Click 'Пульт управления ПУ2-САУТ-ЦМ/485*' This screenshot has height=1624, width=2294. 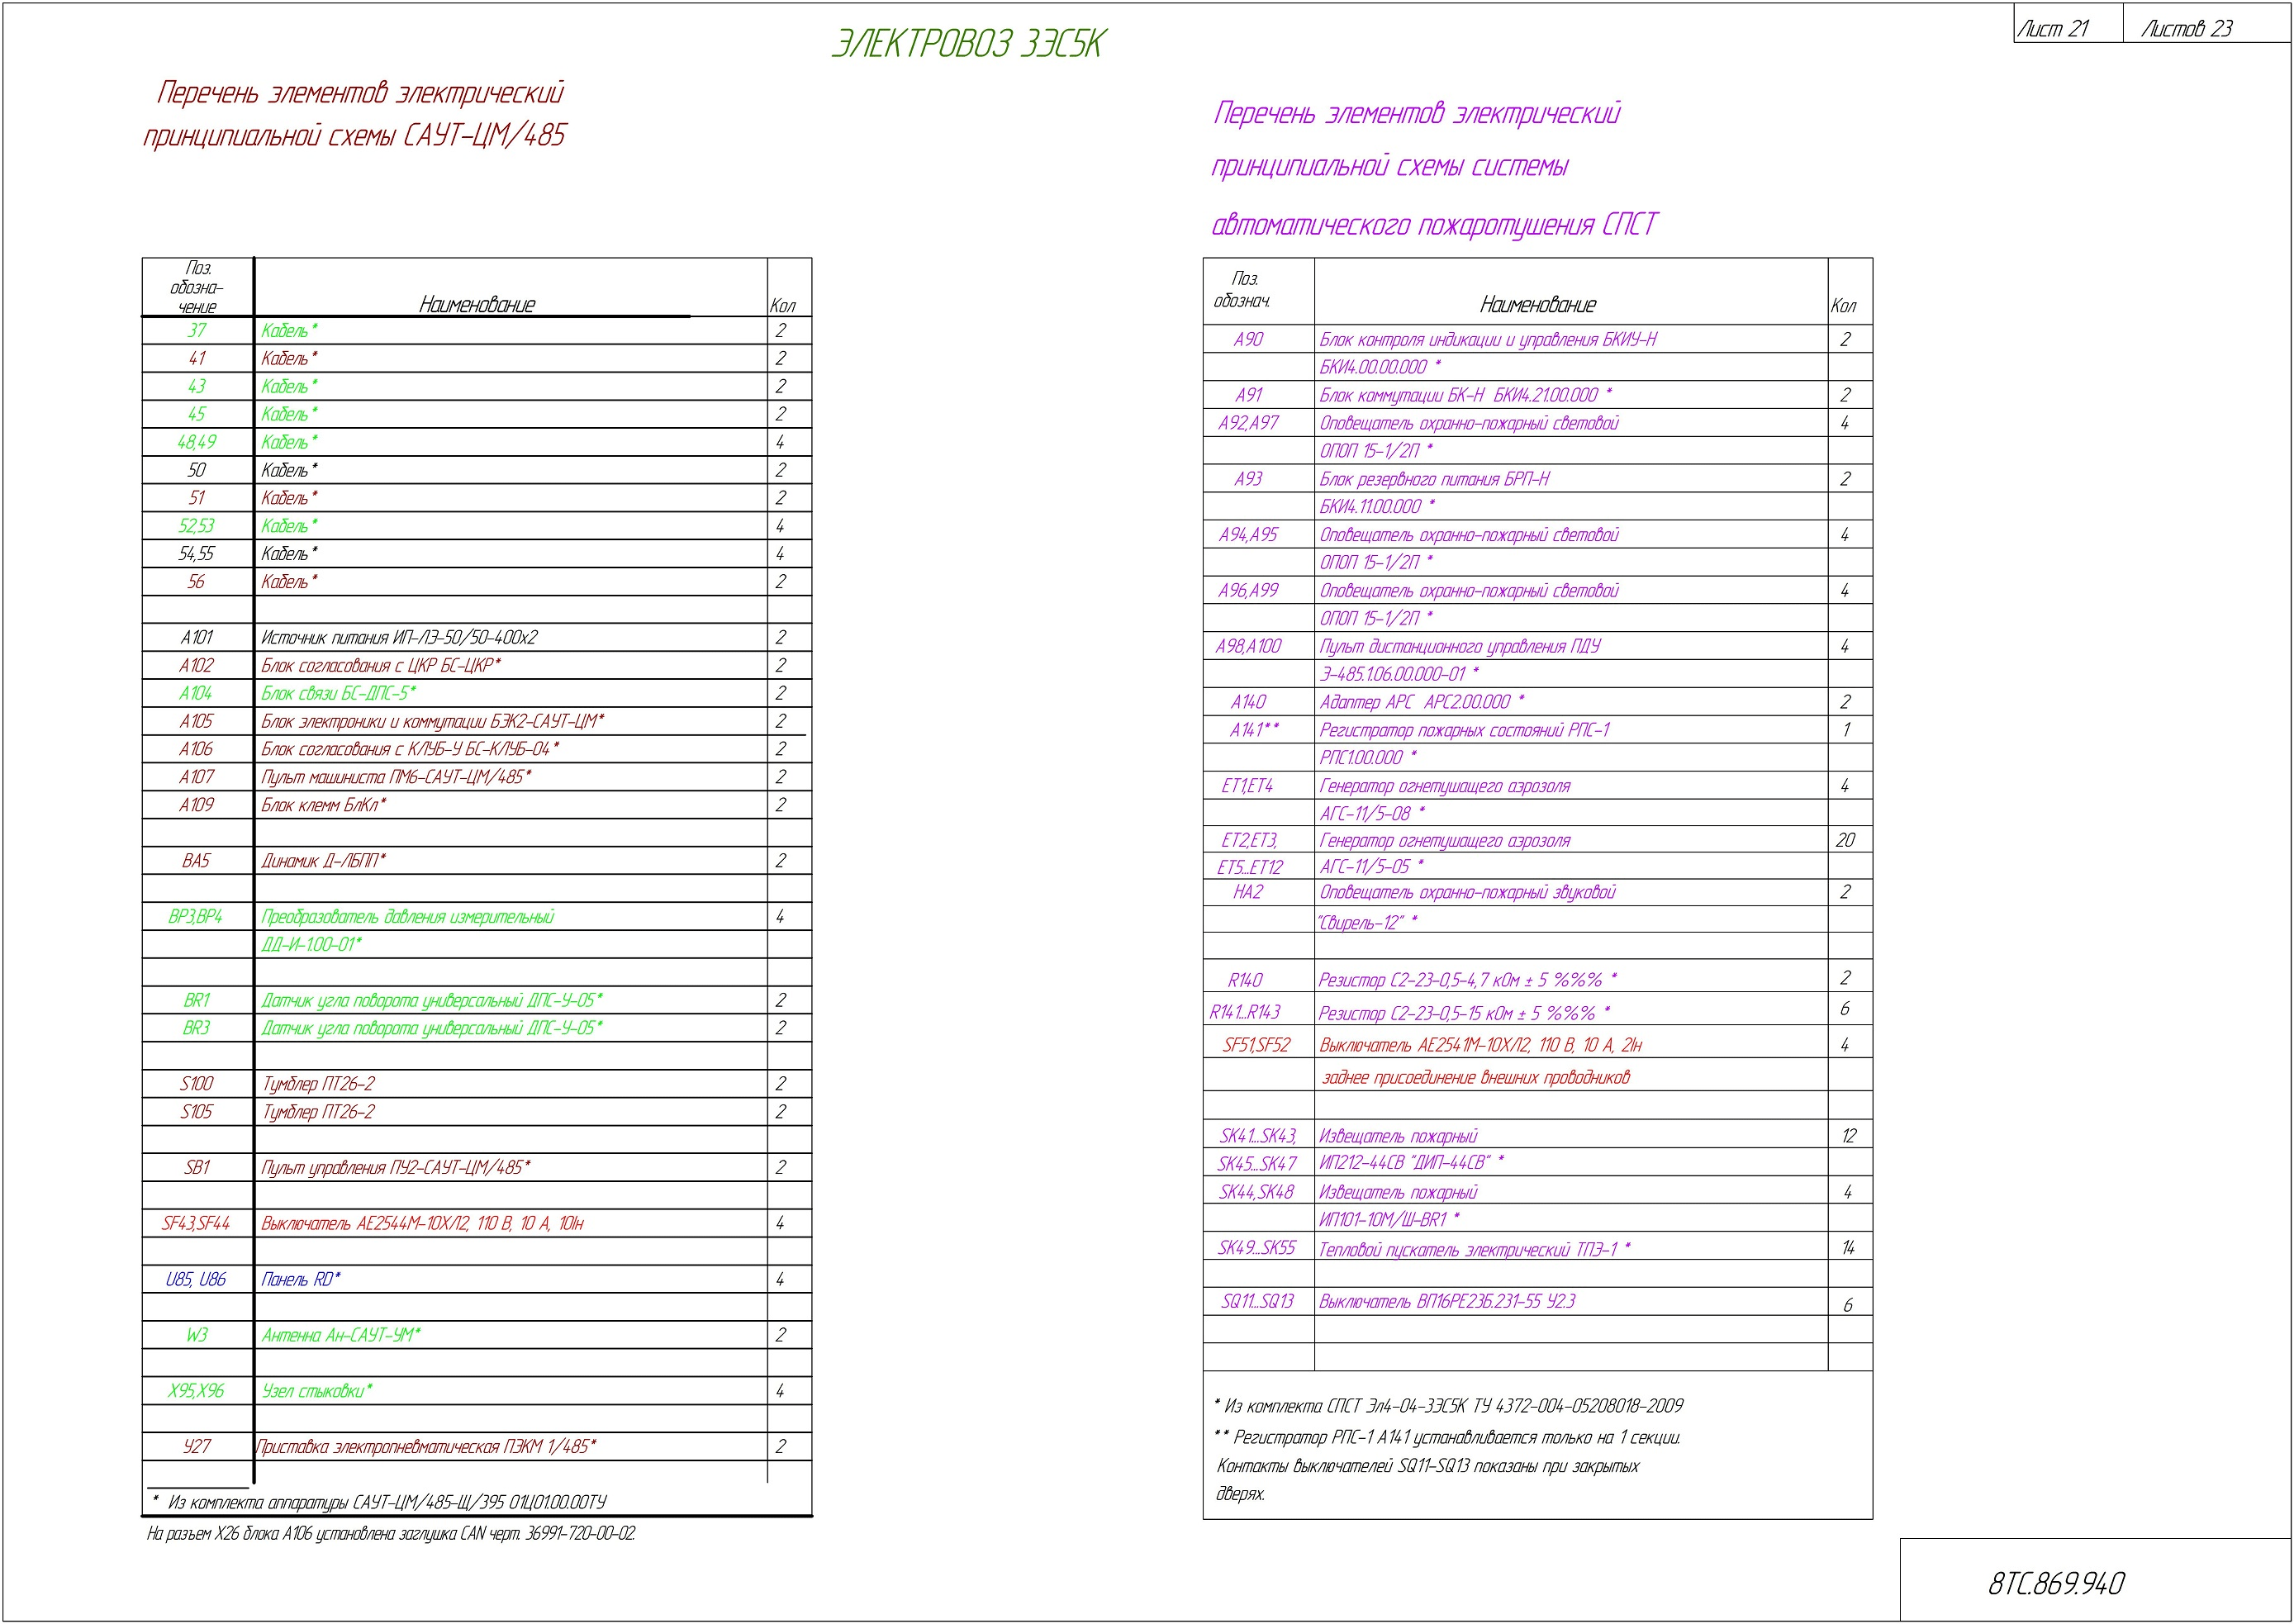(x=396, y=1168)
